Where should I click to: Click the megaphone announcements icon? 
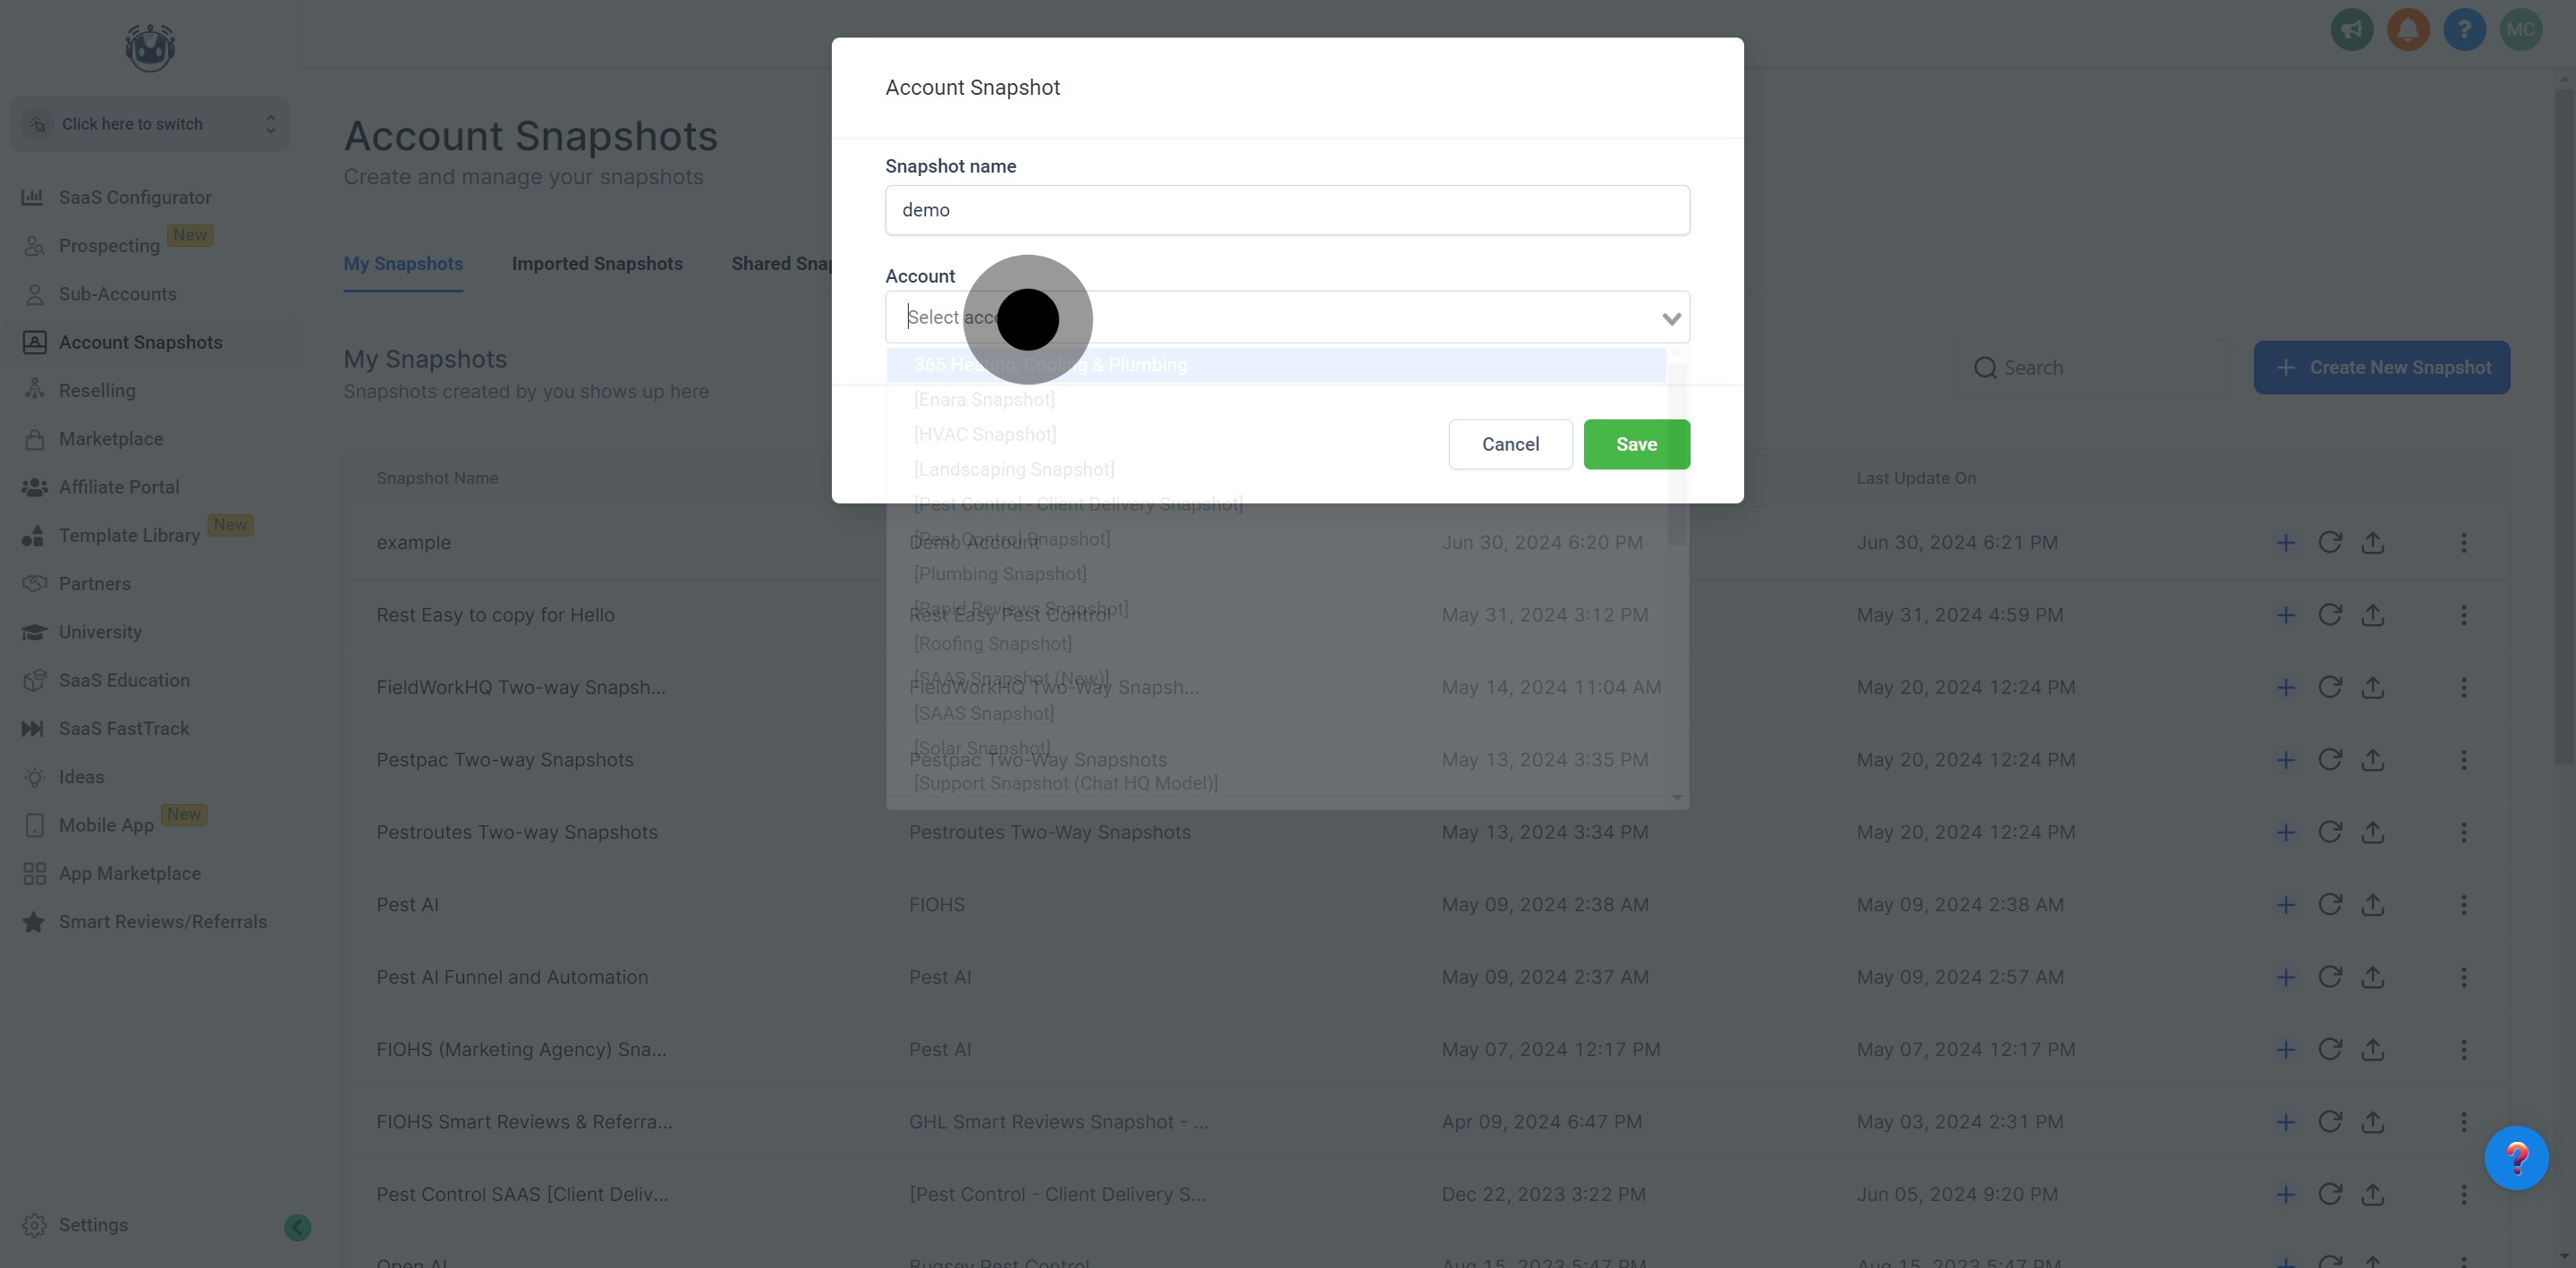coord(2351,30)
